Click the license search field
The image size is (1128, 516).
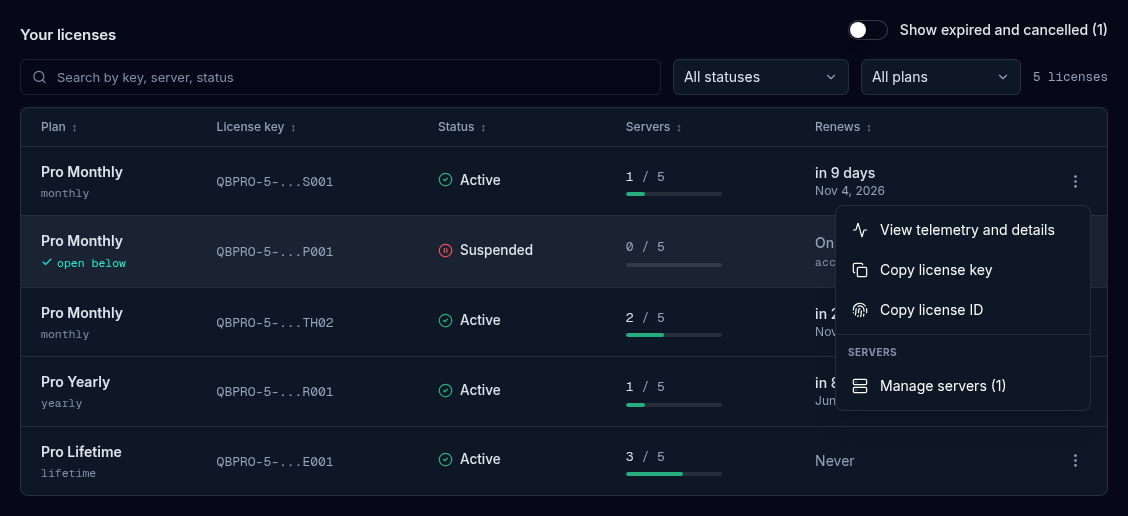(340, 77)
